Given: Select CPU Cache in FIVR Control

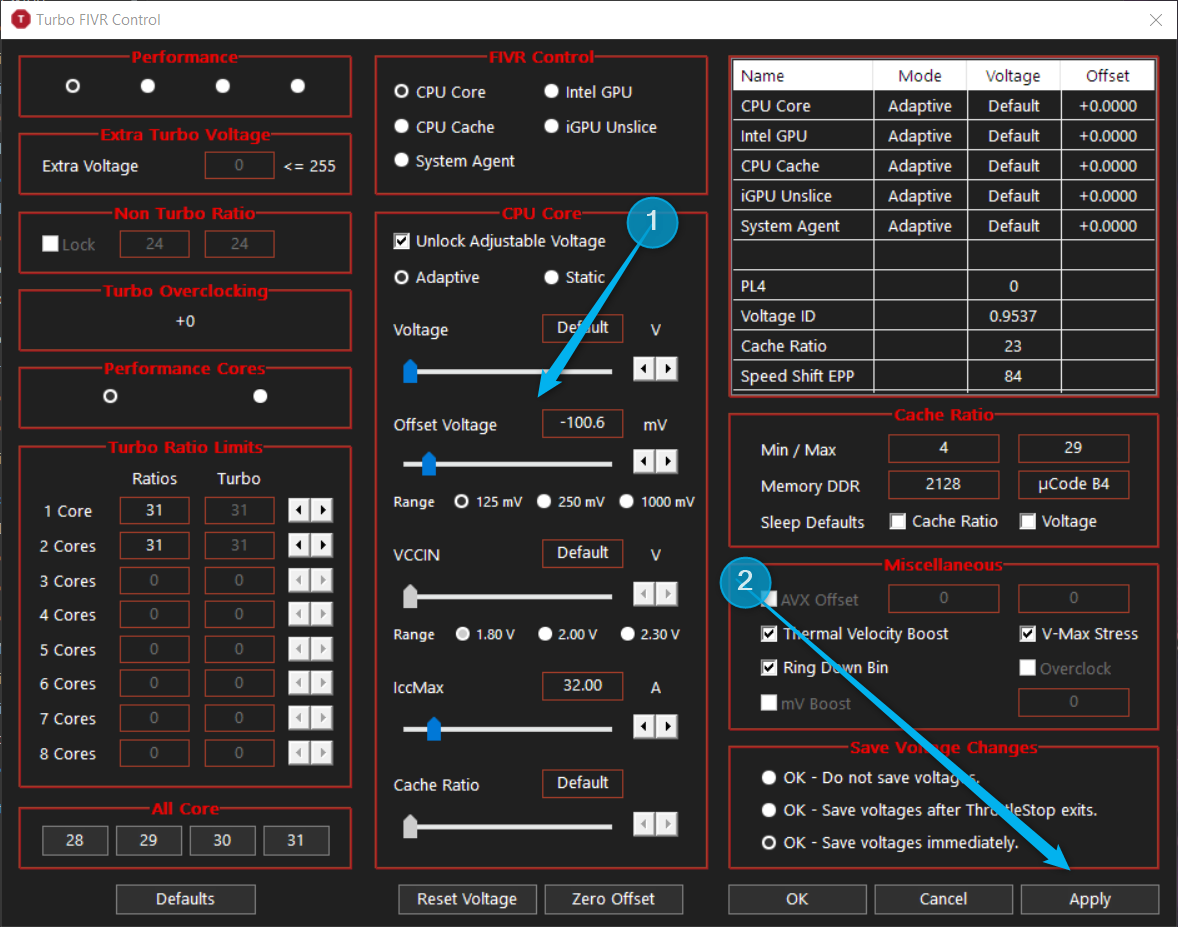Looking at the screenshot, I should [x=401, y=127].
